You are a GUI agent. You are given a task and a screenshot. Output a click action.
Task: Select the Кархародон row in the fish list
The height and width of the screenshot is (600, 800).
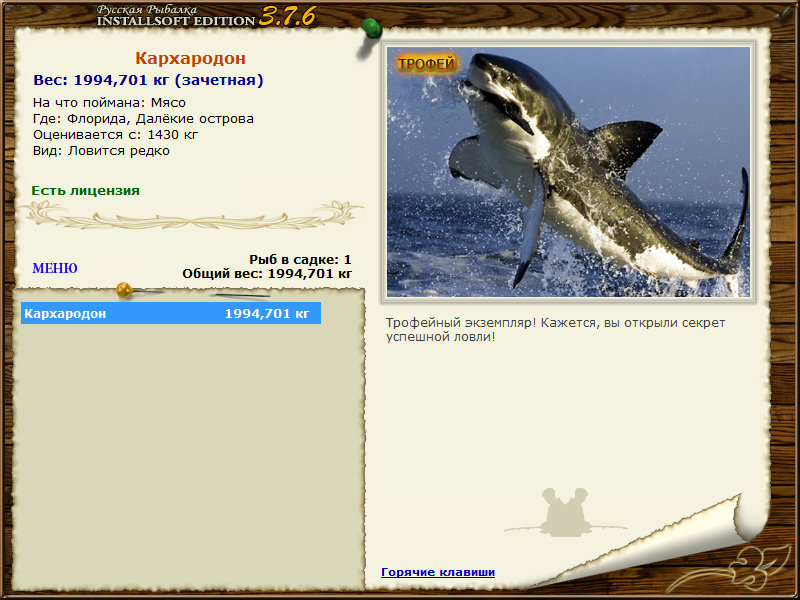click(x=171, y=313)
